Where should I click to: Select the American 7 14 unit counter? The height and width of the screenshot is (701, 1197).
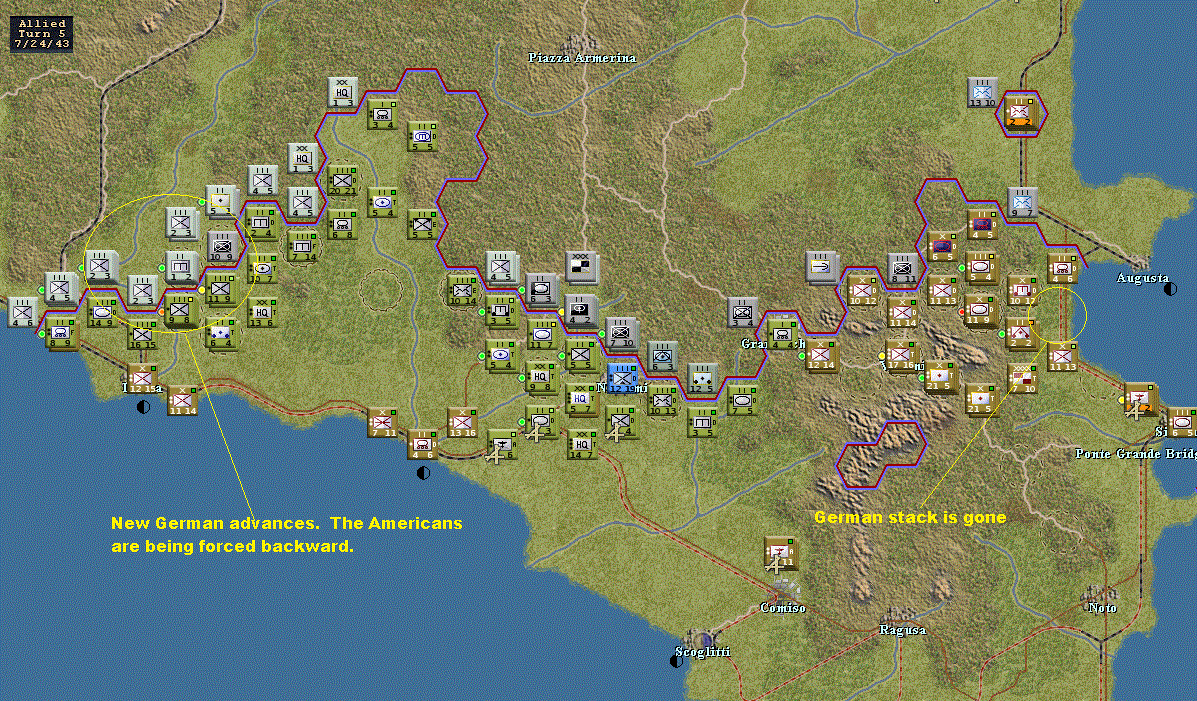[303, 246]
